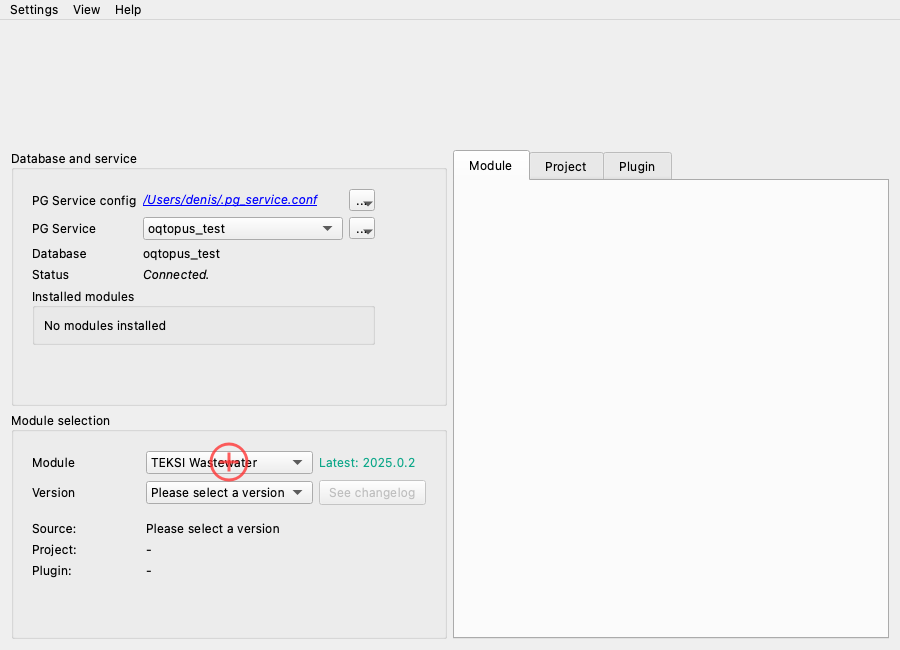Click the /Users/denis/.pg_service.conf link
The height and width of the screenshot is (650, 900).
coord(230,200)
